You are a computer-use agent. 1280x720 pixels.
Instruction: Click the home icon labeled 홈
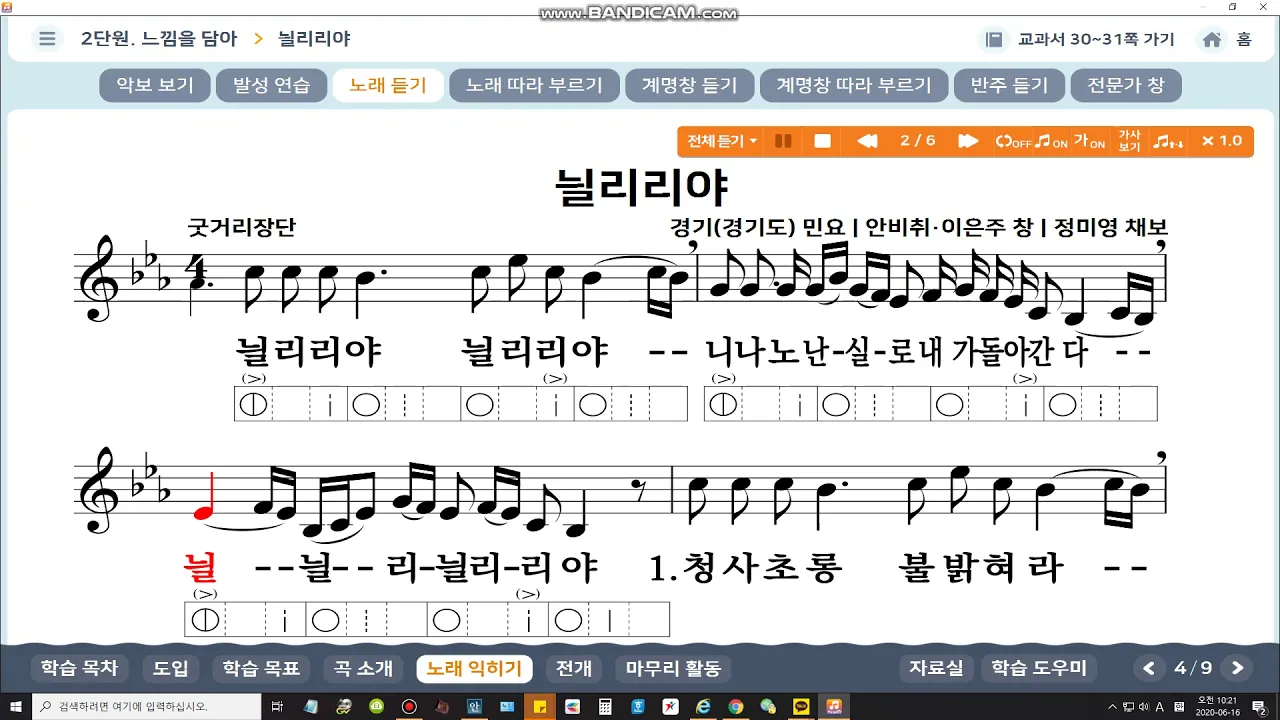pyautogui.click(x=1227, y=39)
